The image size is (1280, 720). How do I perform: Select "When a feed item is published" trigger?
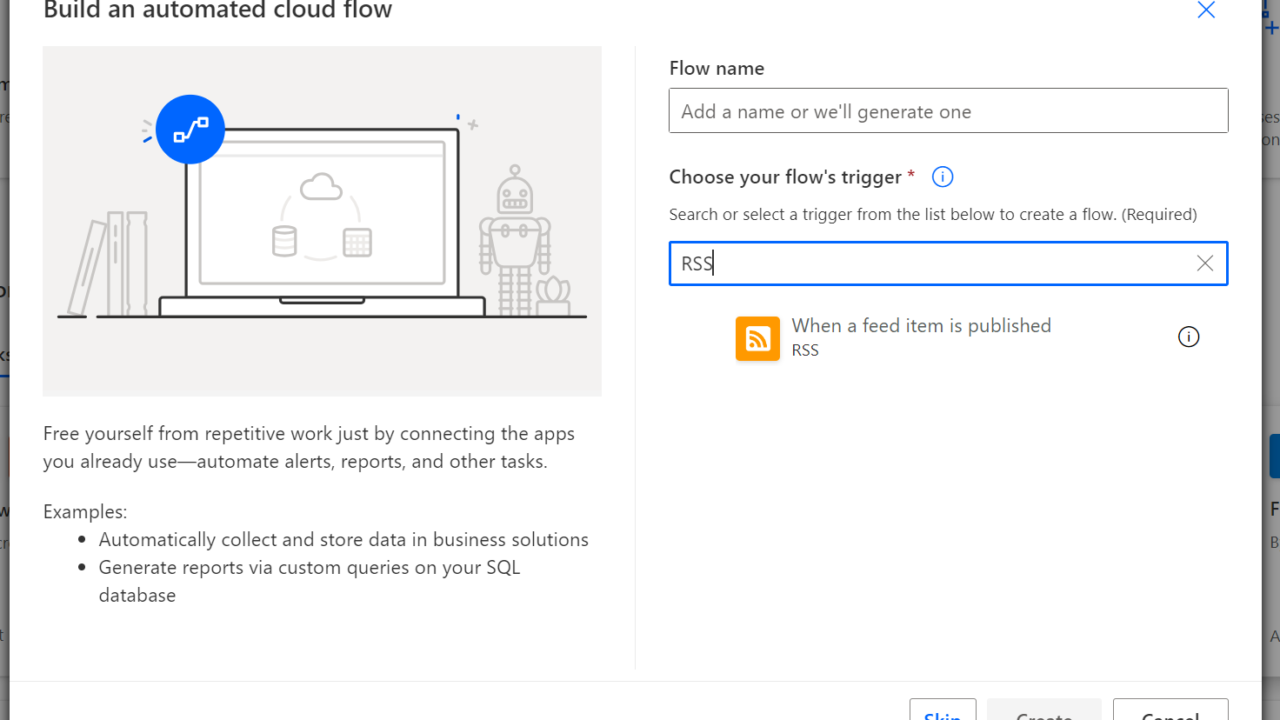[920, 326]
